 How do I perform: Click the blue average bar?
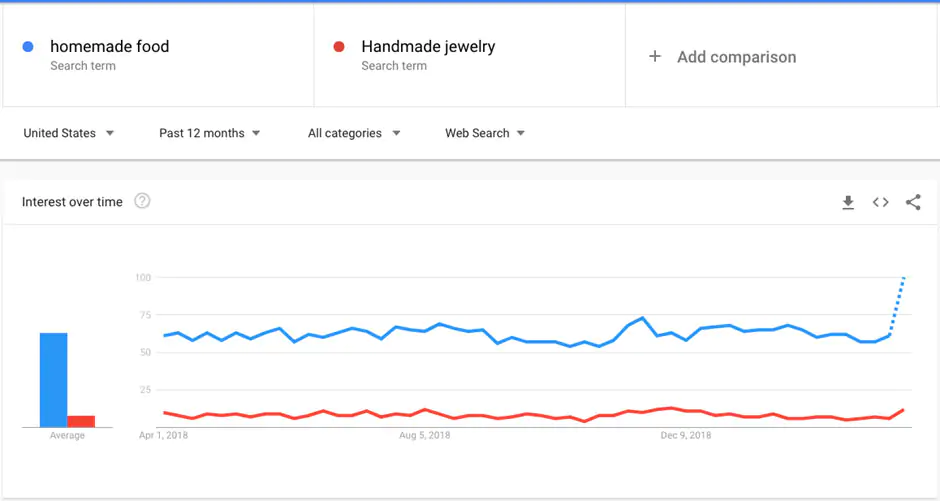tap(54, 380)
